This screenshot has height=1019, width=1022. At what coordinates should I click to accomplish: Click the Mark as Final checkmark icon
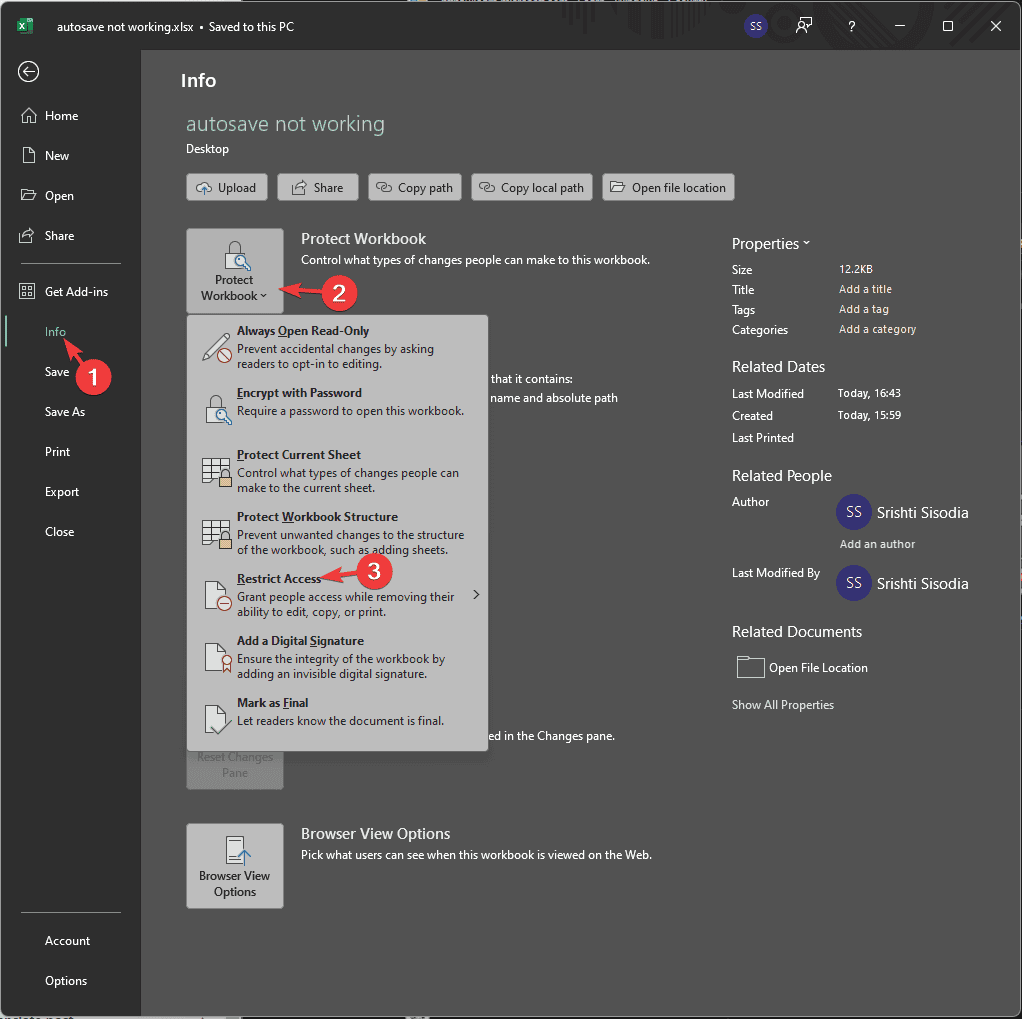click(x=218, y=719)
